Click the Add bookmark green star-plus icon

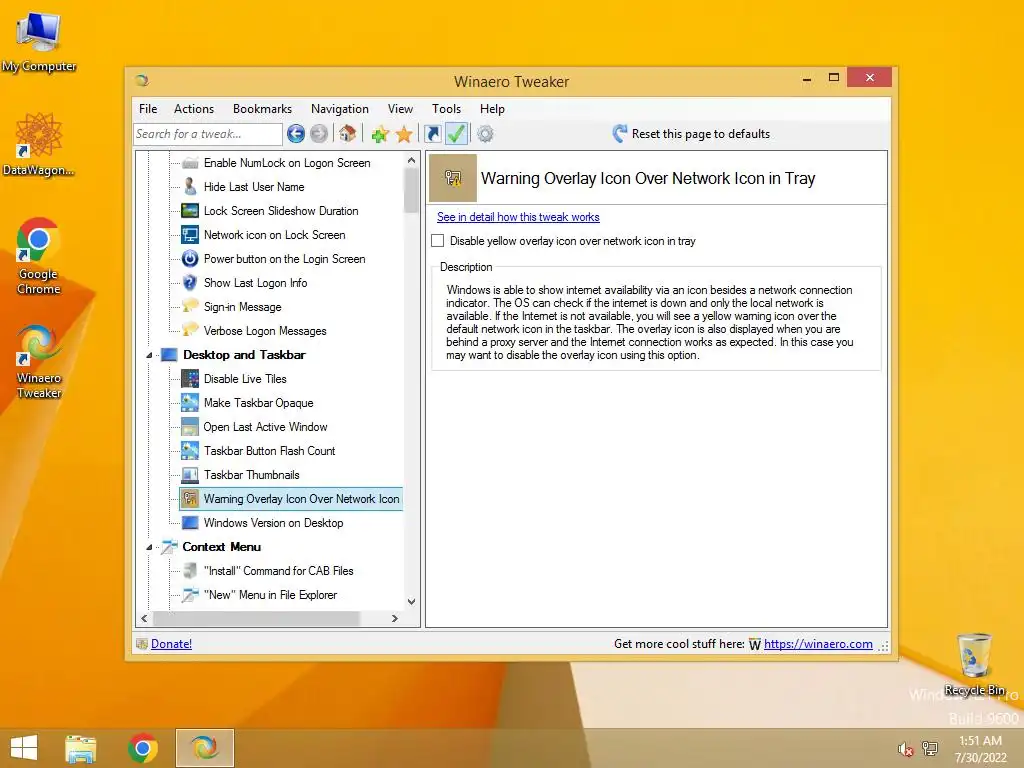(x=380, y=134)
